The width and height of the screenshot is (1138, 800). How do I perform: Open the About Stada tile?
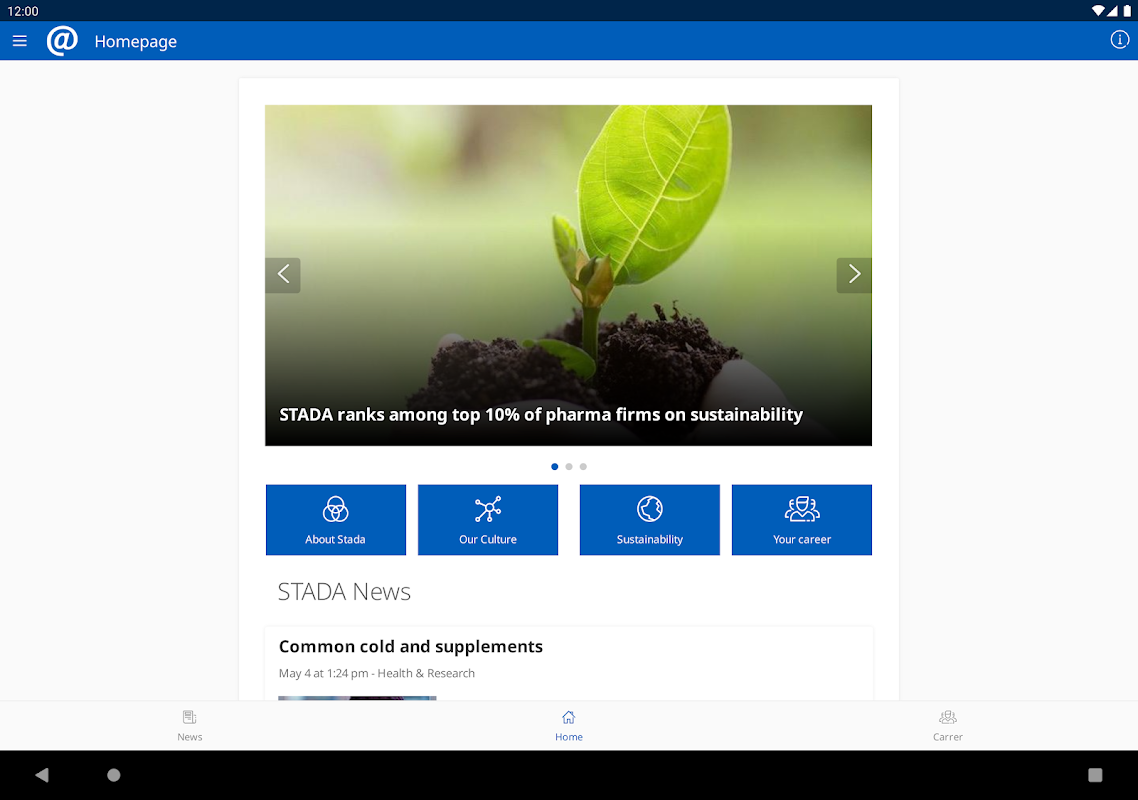(x=336, y=520)
